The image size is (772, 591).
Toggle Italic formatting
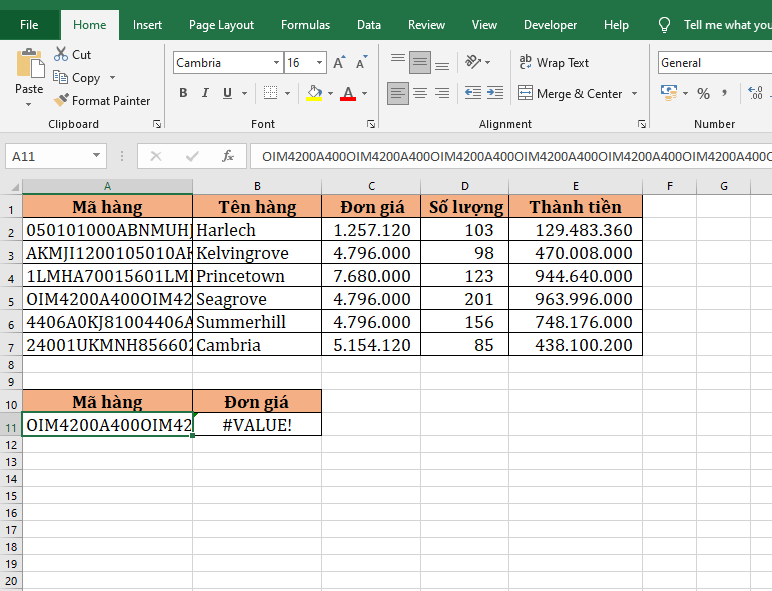coord(206,94)
